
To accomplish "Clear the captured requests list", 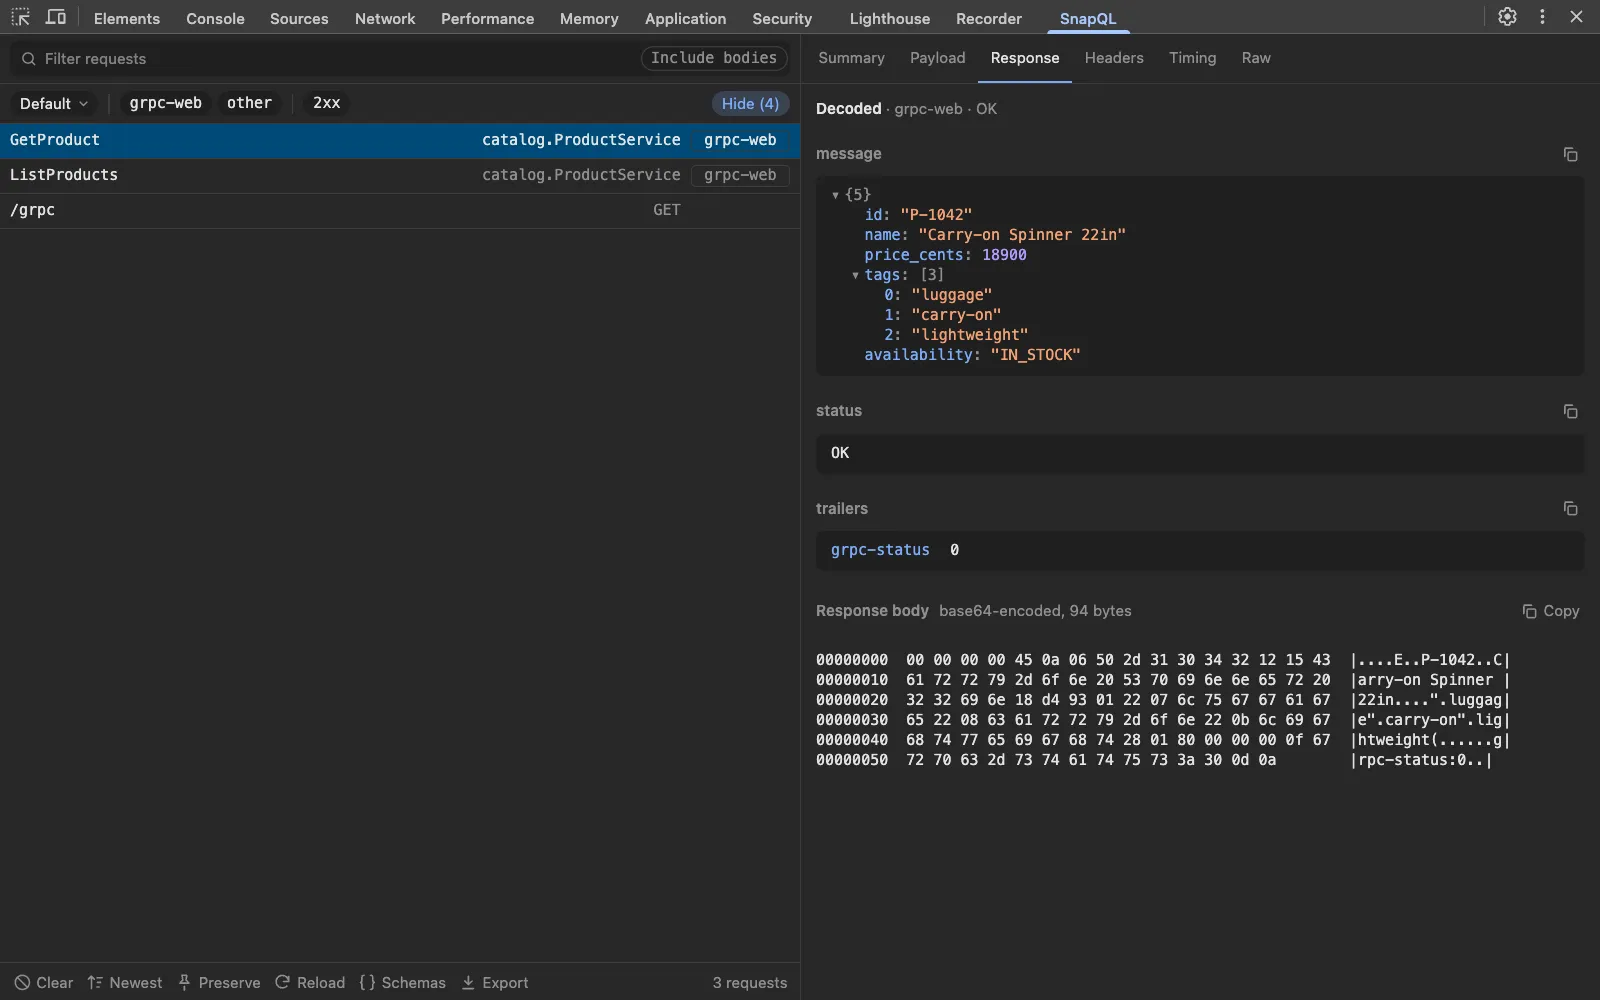I will [44, 982].
